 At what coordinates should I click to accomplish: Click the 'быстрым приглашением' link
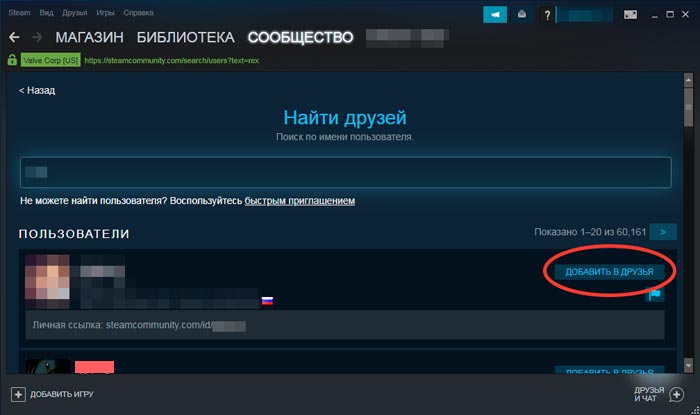click(x=300, y=201)
